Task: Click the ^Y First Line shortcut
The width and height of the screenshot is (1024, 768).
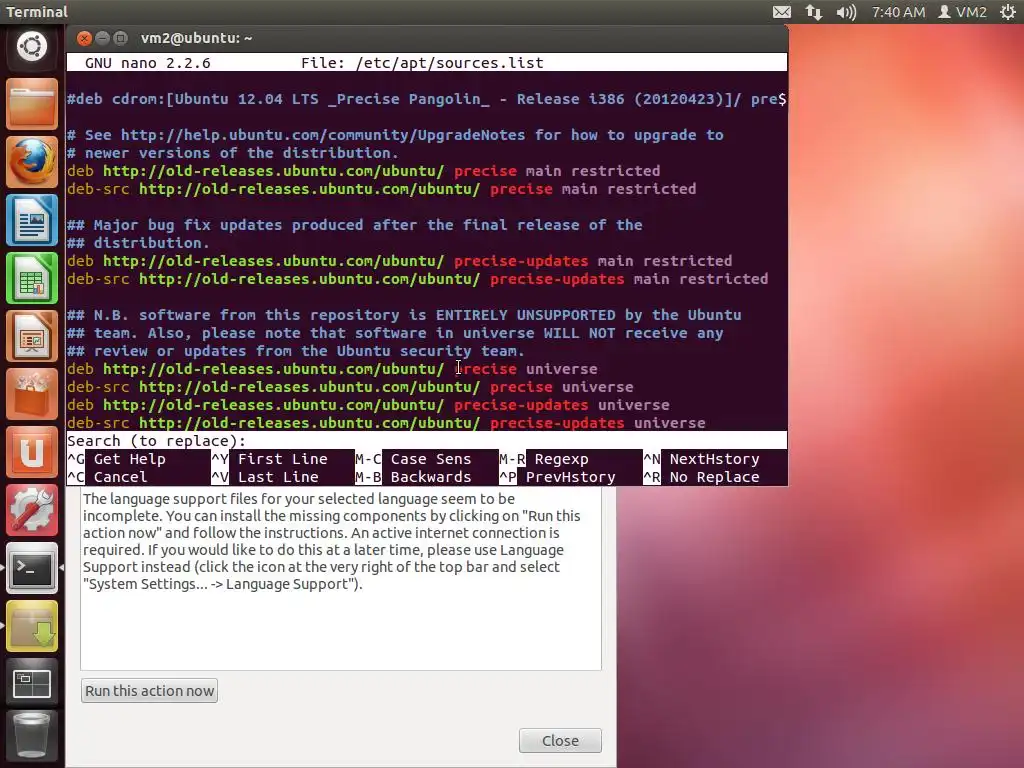Action: tap(270, 459)
